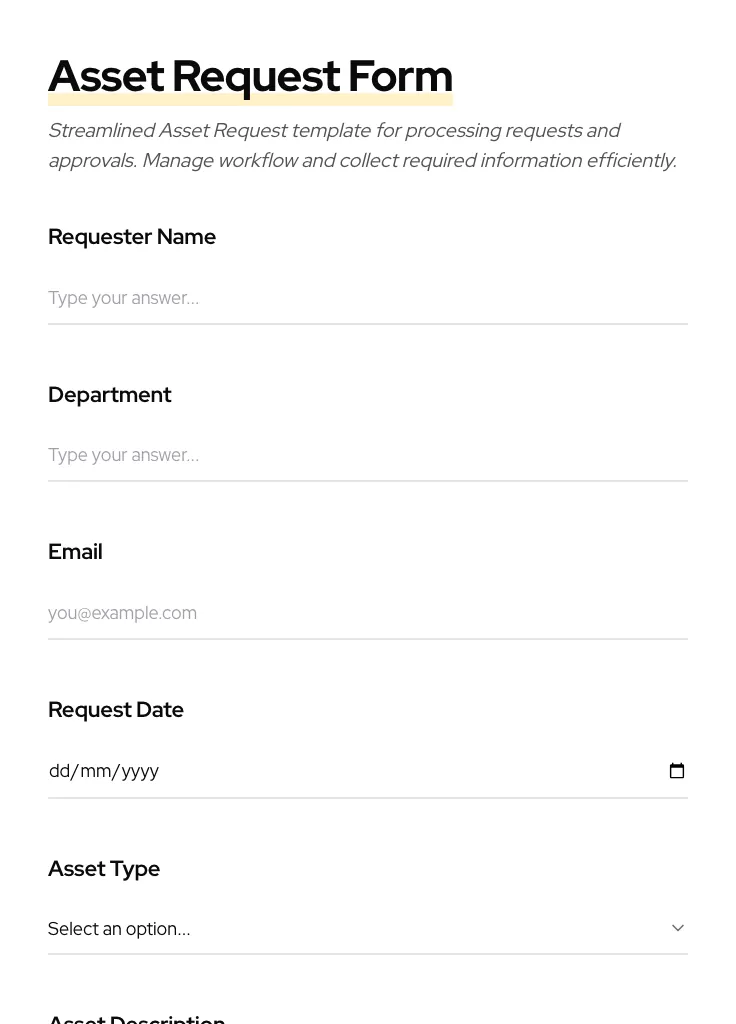Click the 'Requester Name' label
This screenshot has height=1024, width=736.
132,237
